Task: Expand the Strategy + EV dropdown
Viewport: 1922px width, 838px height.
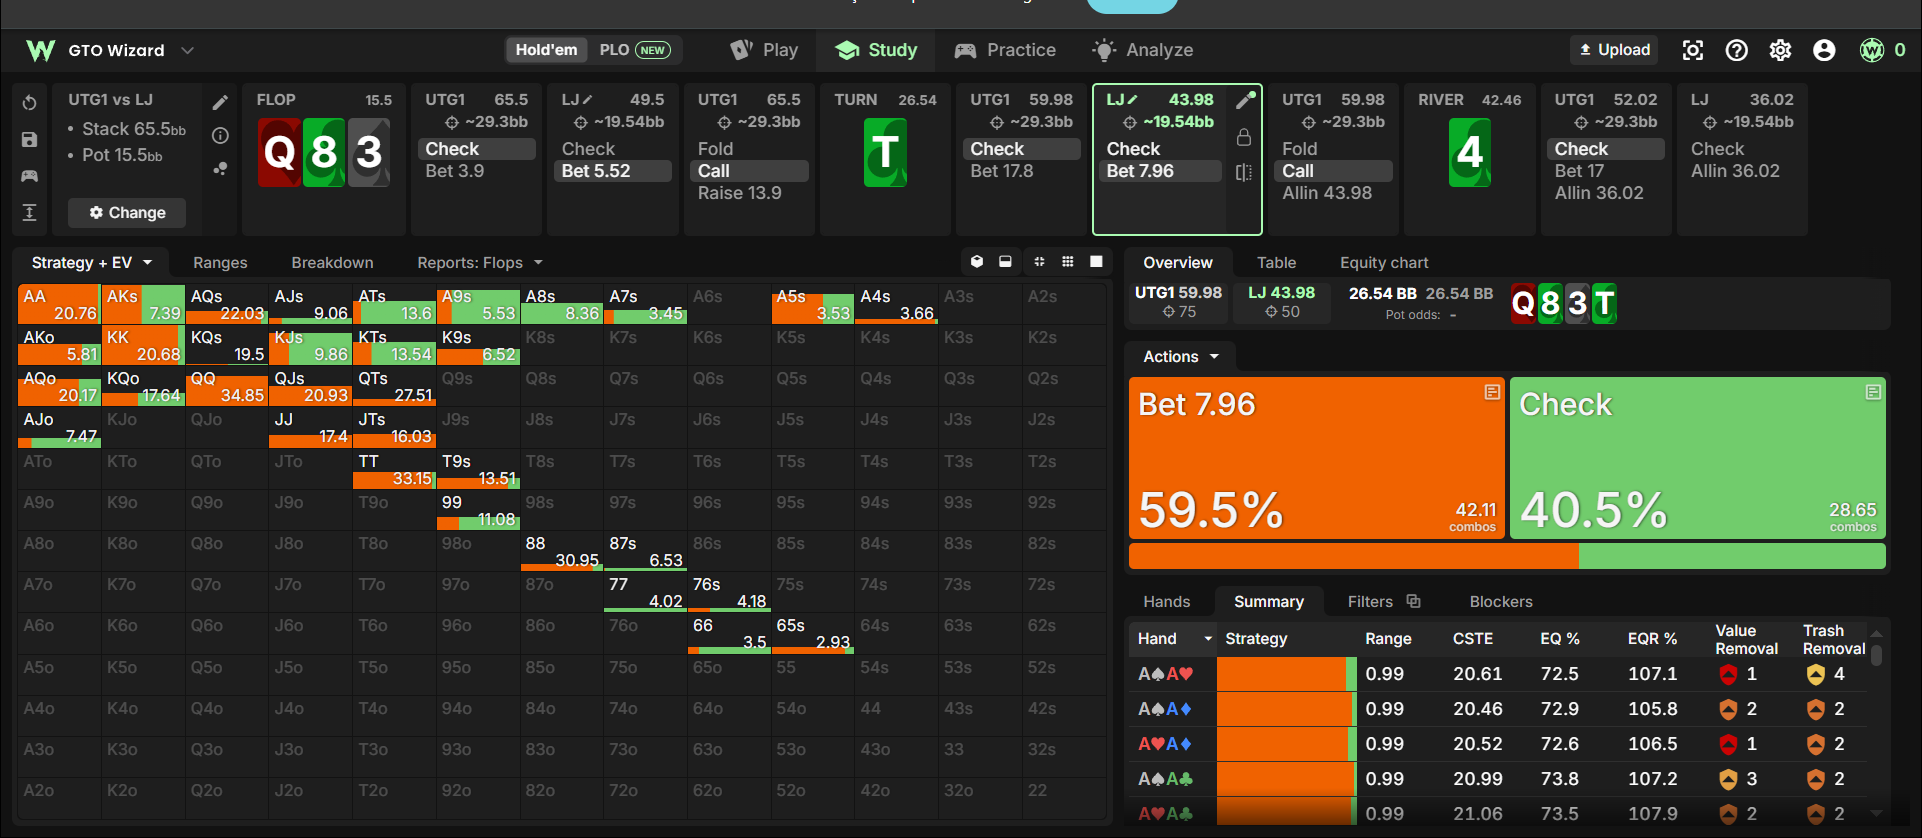Action: coord(91,263)
